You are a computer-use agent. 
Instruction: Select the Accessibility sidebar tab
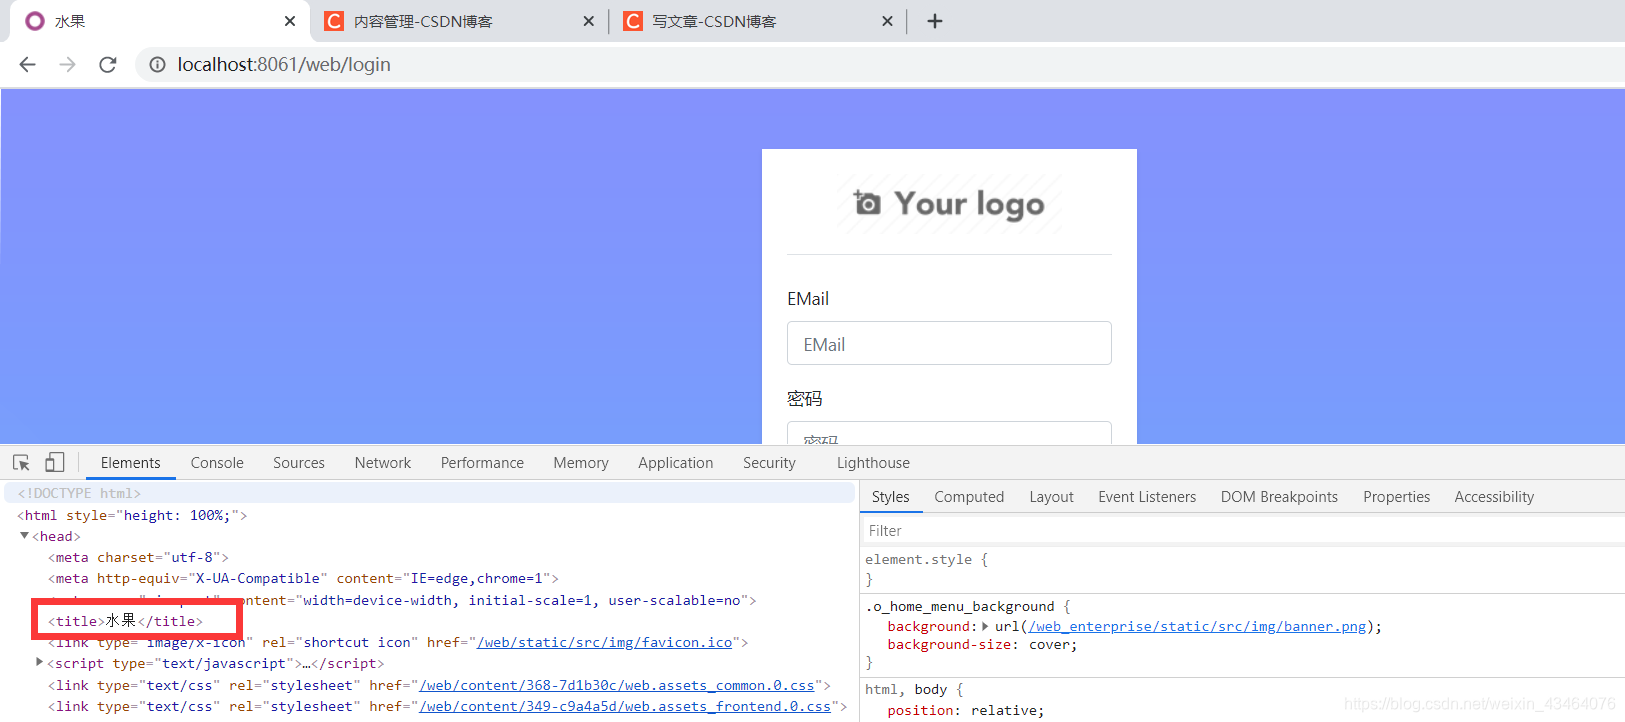(1494, 497)
